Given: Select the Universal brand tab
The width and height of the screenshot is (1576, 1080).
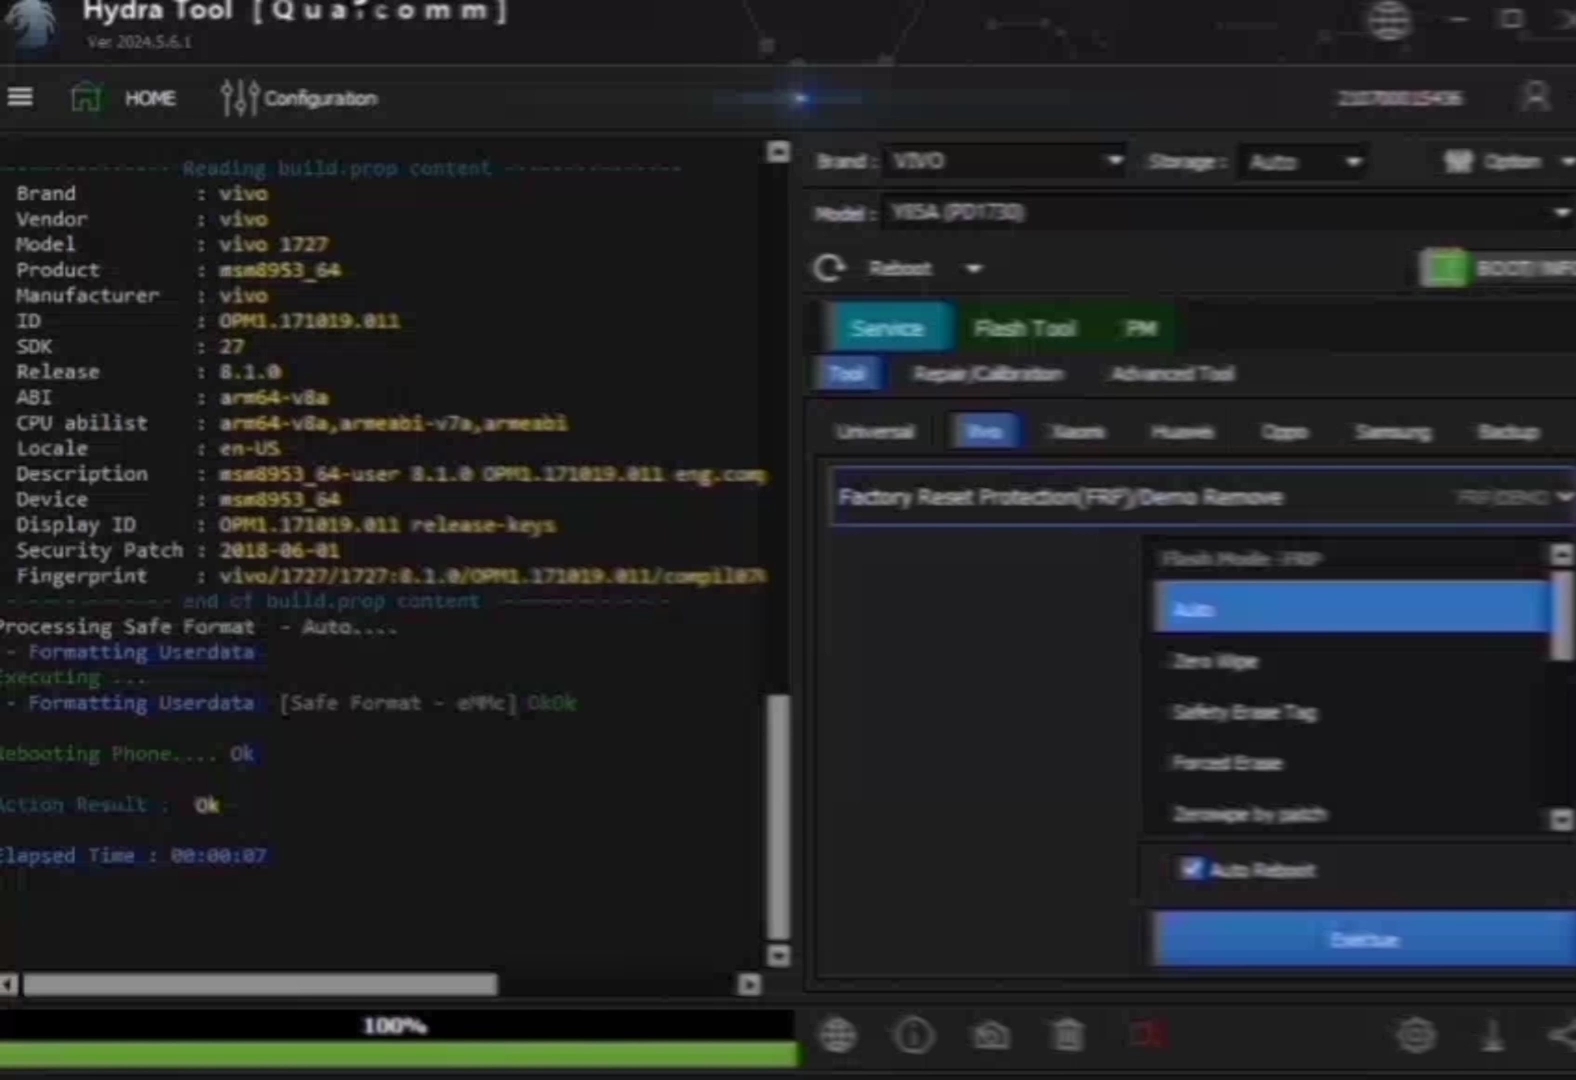Looking at the screenshot, I should click(x=875, y=432).
